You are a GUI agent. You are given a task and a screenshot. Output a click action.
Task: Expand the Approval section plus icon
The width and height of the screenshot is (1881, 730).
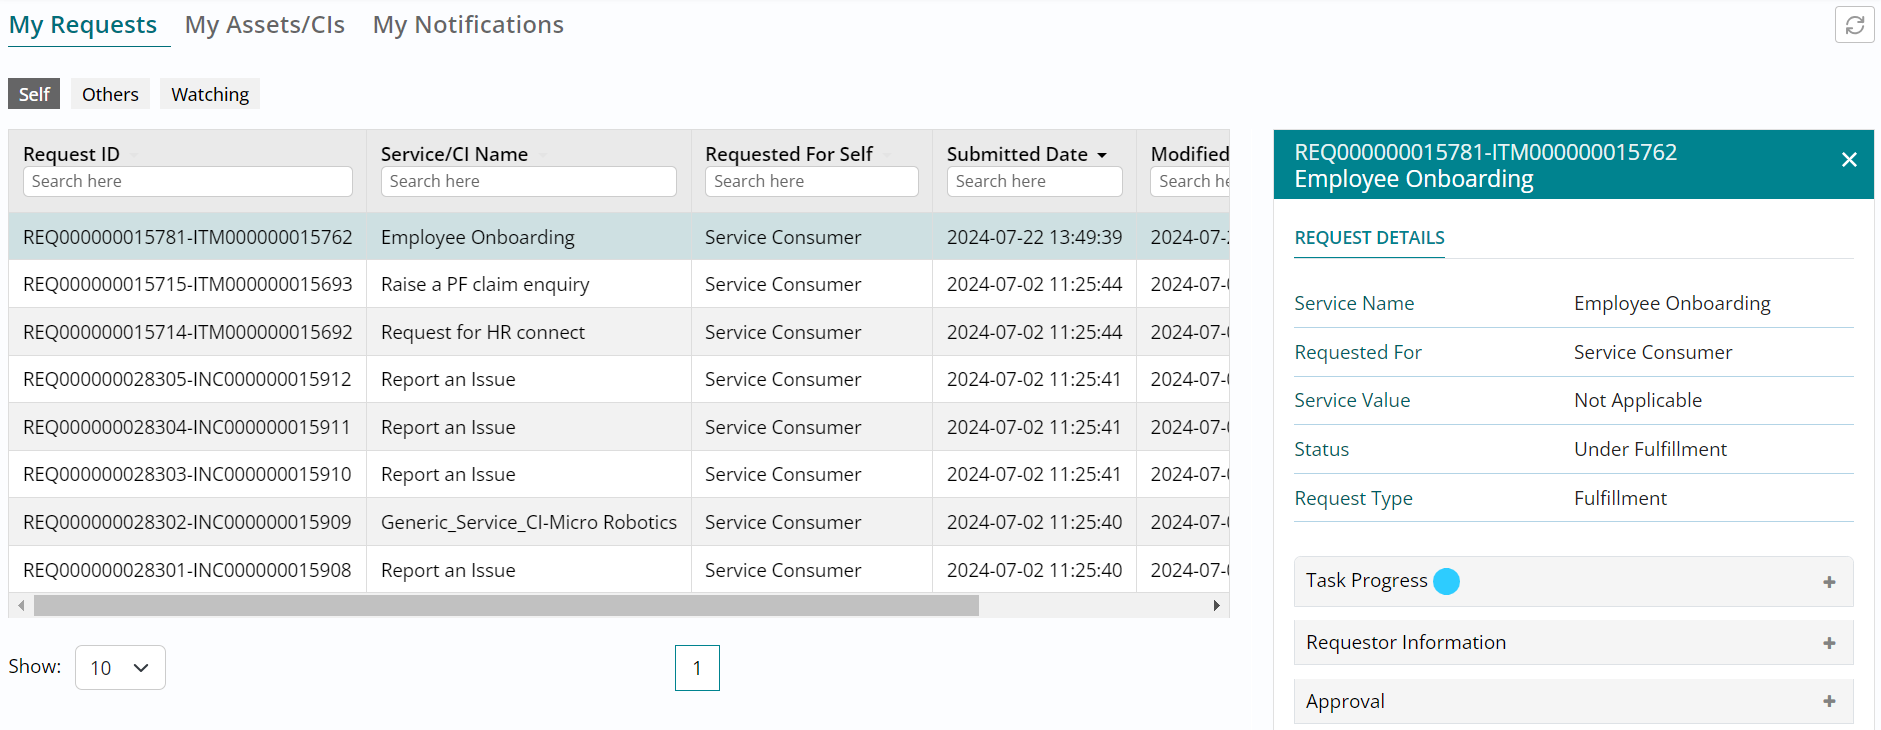tap(1828, 702)
